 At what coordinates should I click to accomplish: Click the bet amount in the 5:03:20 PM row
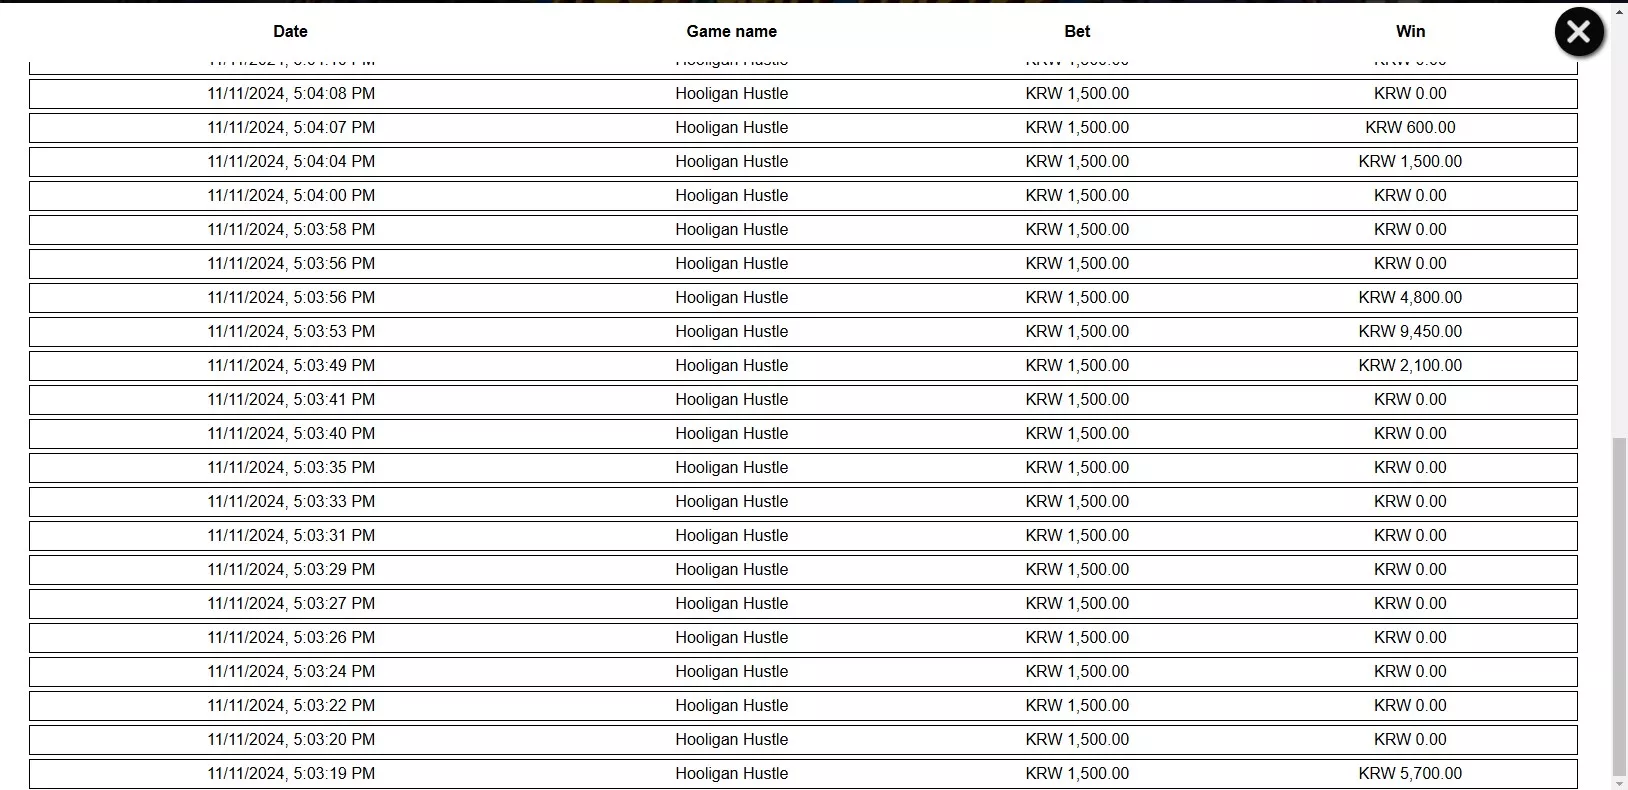pos(1077,739)
